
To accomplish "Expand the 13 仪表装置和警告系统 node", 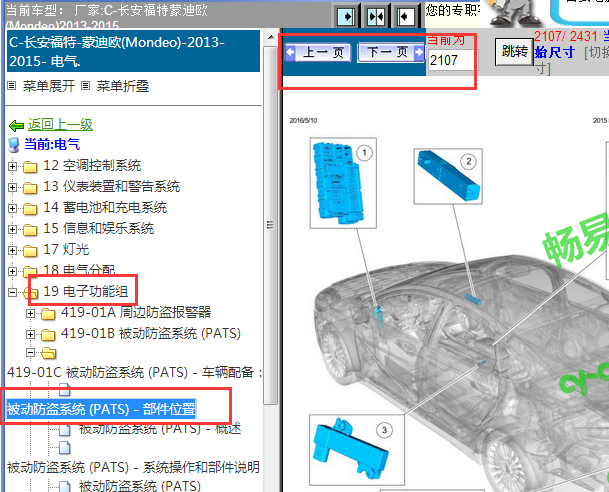I will click(x=12, y=188).
